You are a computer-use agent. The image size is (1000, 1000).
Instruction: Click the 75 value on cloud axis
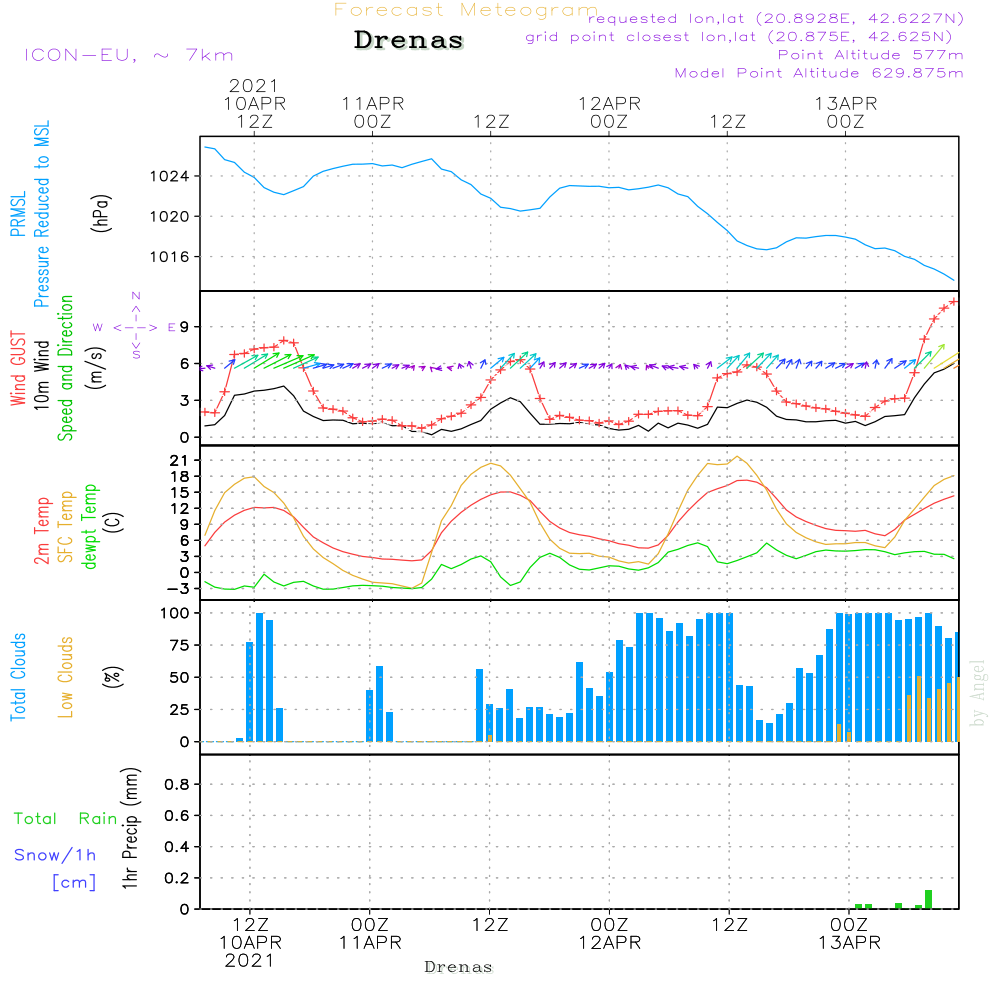(x=179, y=645)
